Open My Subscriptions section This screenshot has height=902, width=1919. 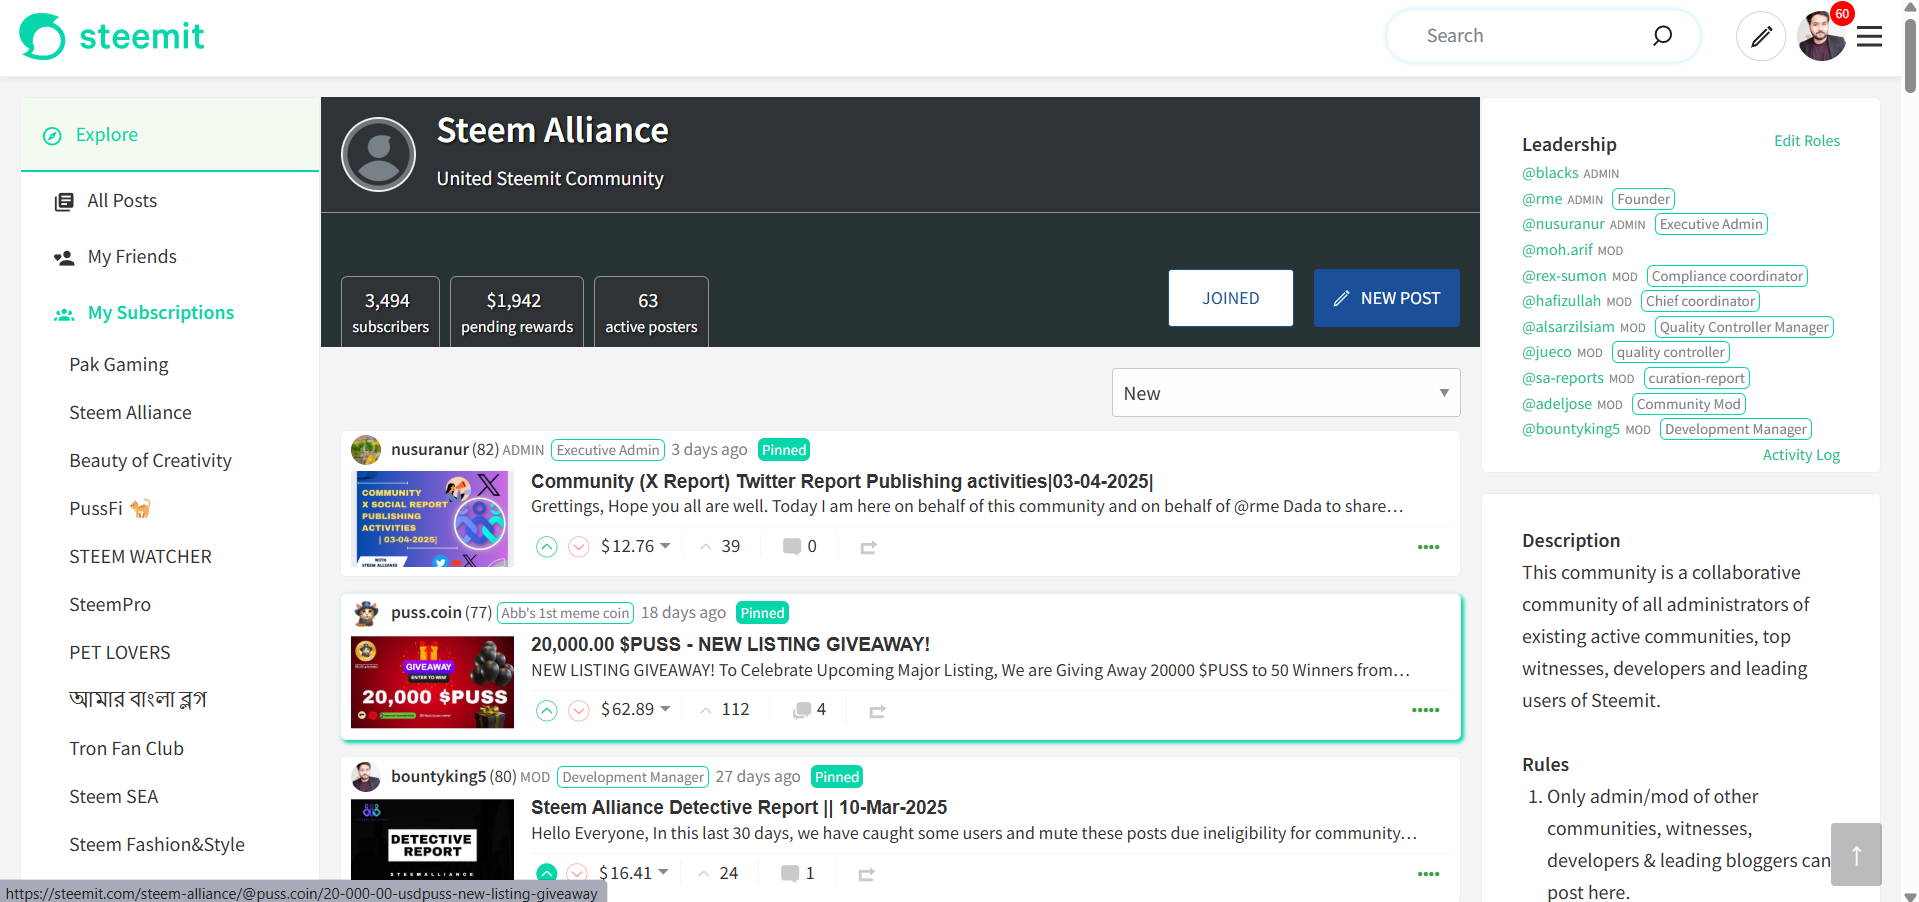click(161, 313)
